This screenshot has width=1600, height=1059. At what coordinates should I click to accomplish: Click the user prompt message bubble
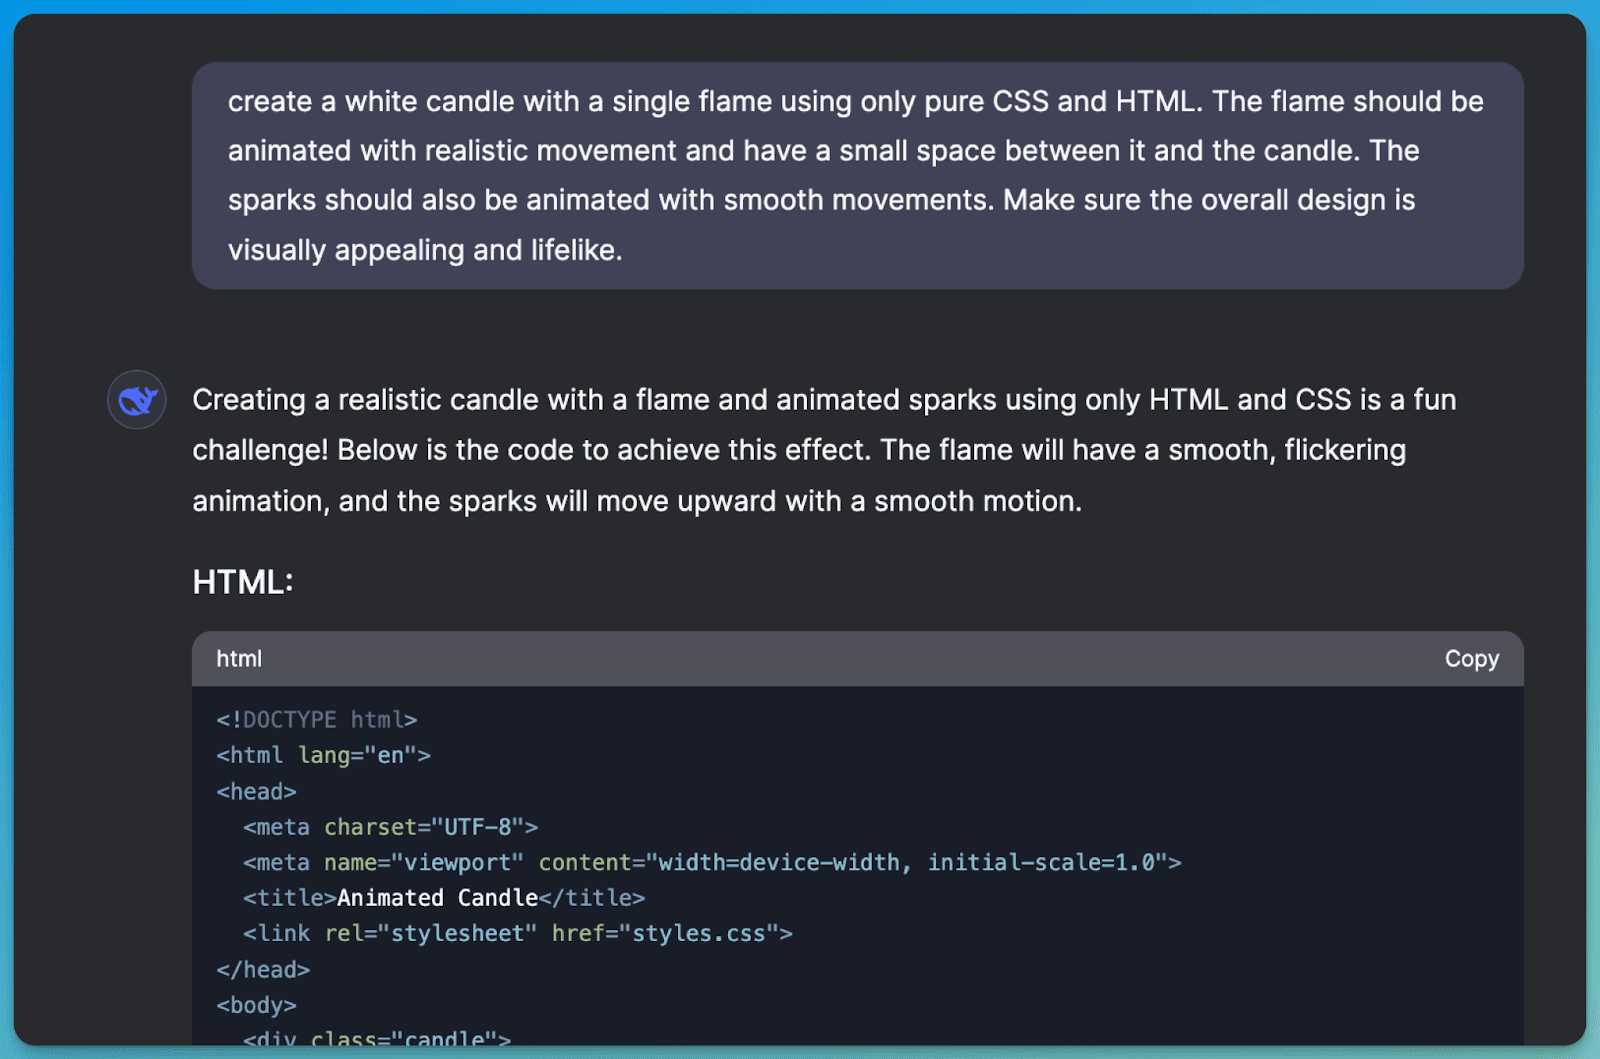pyautogui.click(x=855, y=175)
